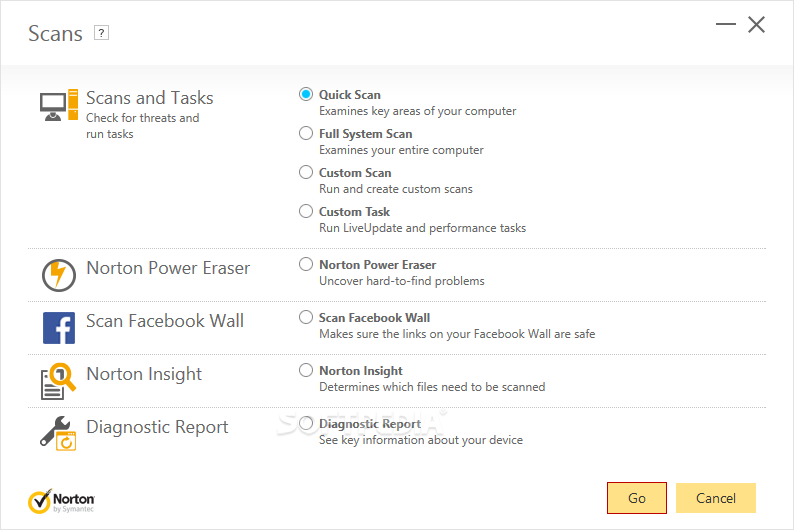The height and width of the screenshot is (530, 794).
Task: Click 'Determines which files need to be scanned'
Action: click(x=432, y=387)
